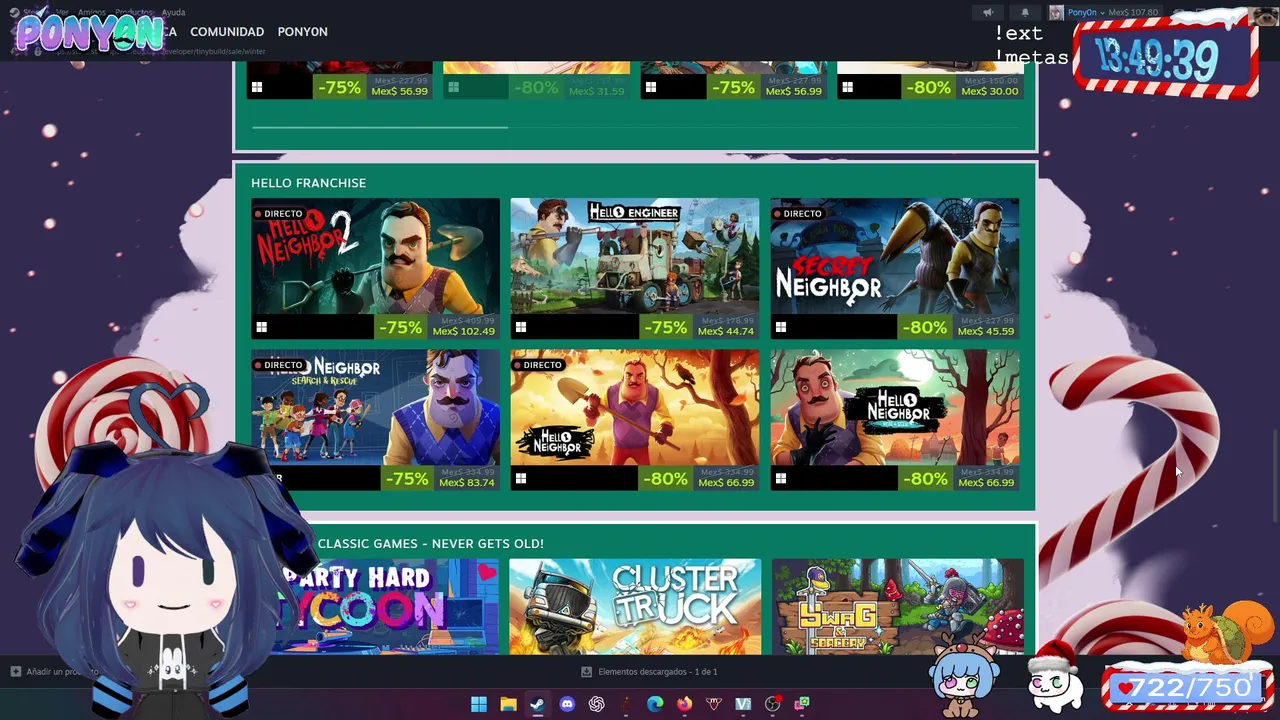The height and width of the screenshot is (720, 1280).
Task: Click the Mex$ 44.74 price
Action: (x=726, y=331)
